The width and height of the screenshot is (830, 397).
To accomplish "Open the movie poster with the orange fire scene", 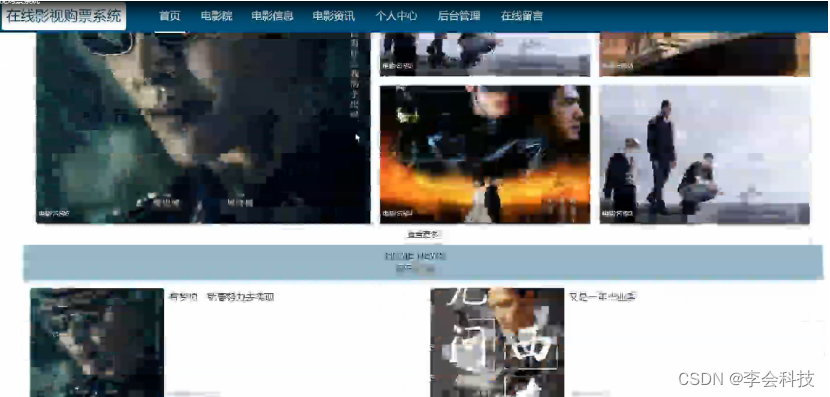I will pos(485,154).
